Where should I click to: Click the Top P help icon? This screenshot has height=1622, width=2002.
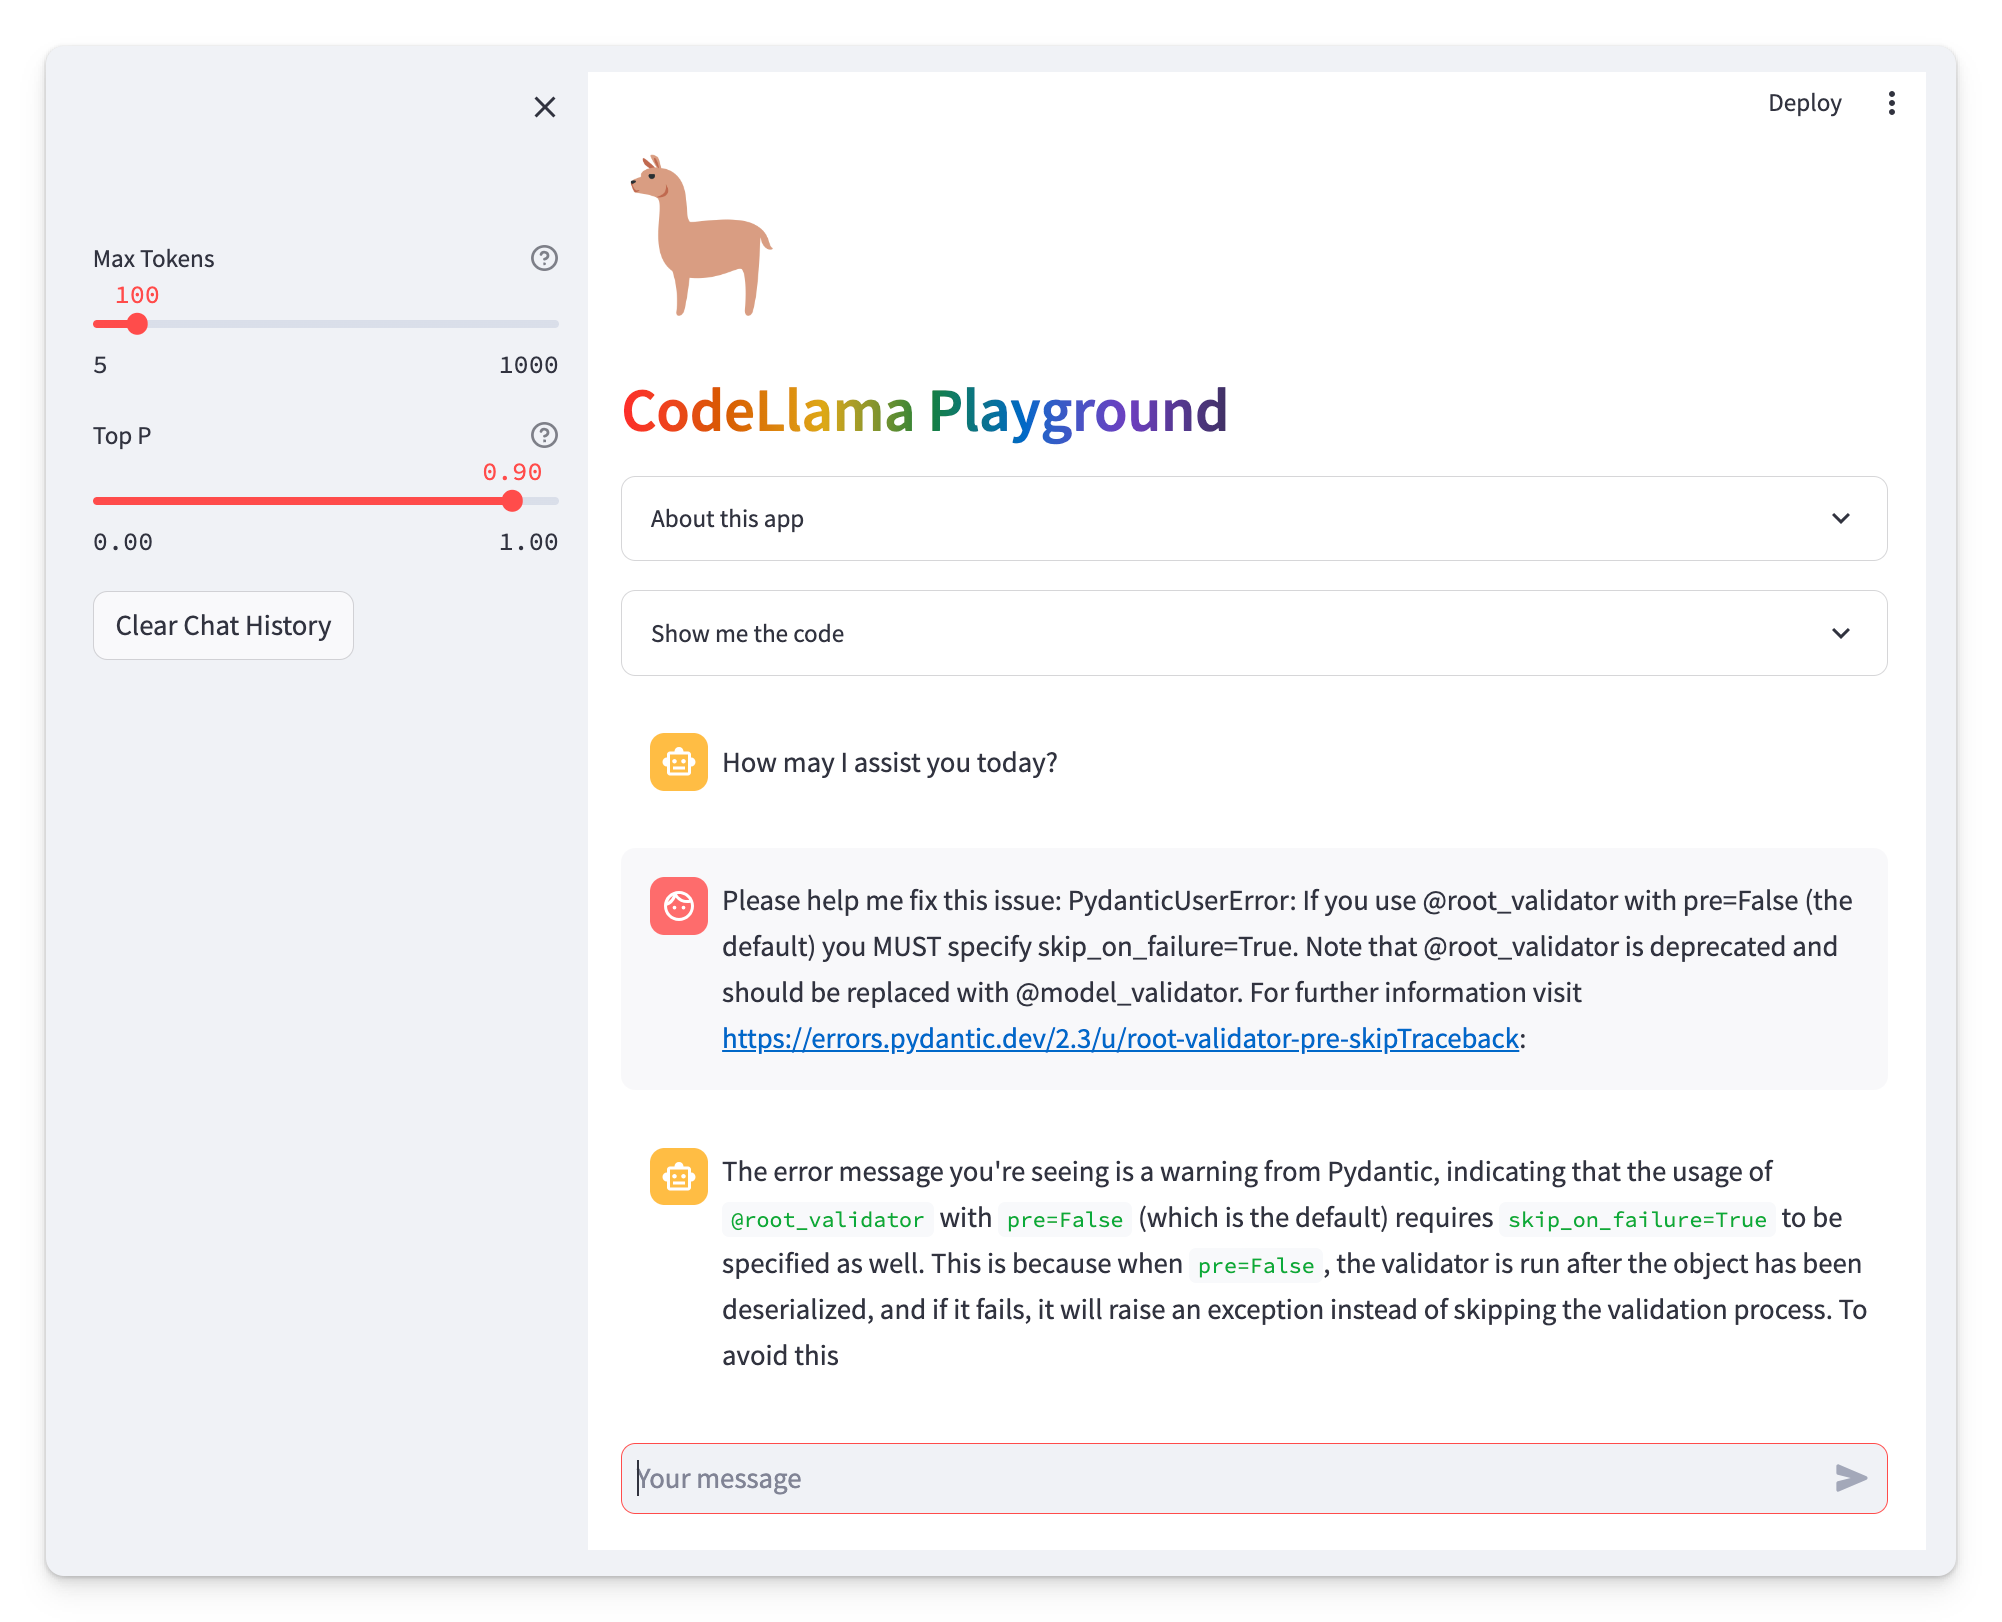point(544,435)
